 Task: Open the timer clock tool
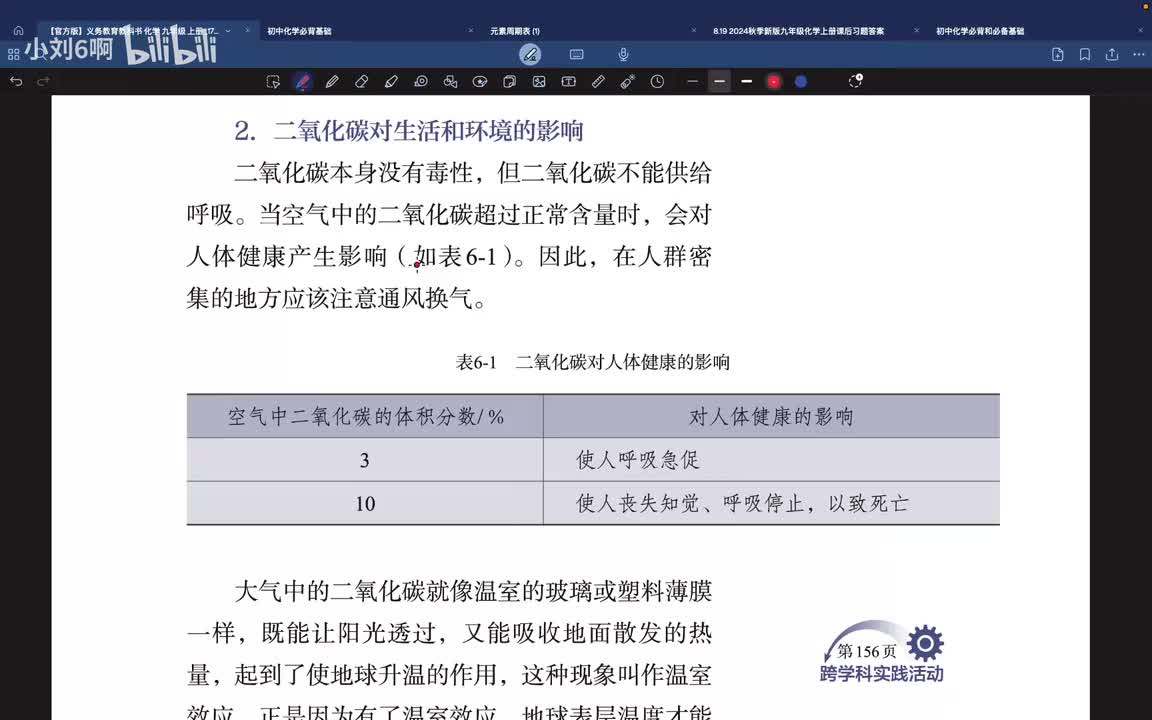pos(658,82)
